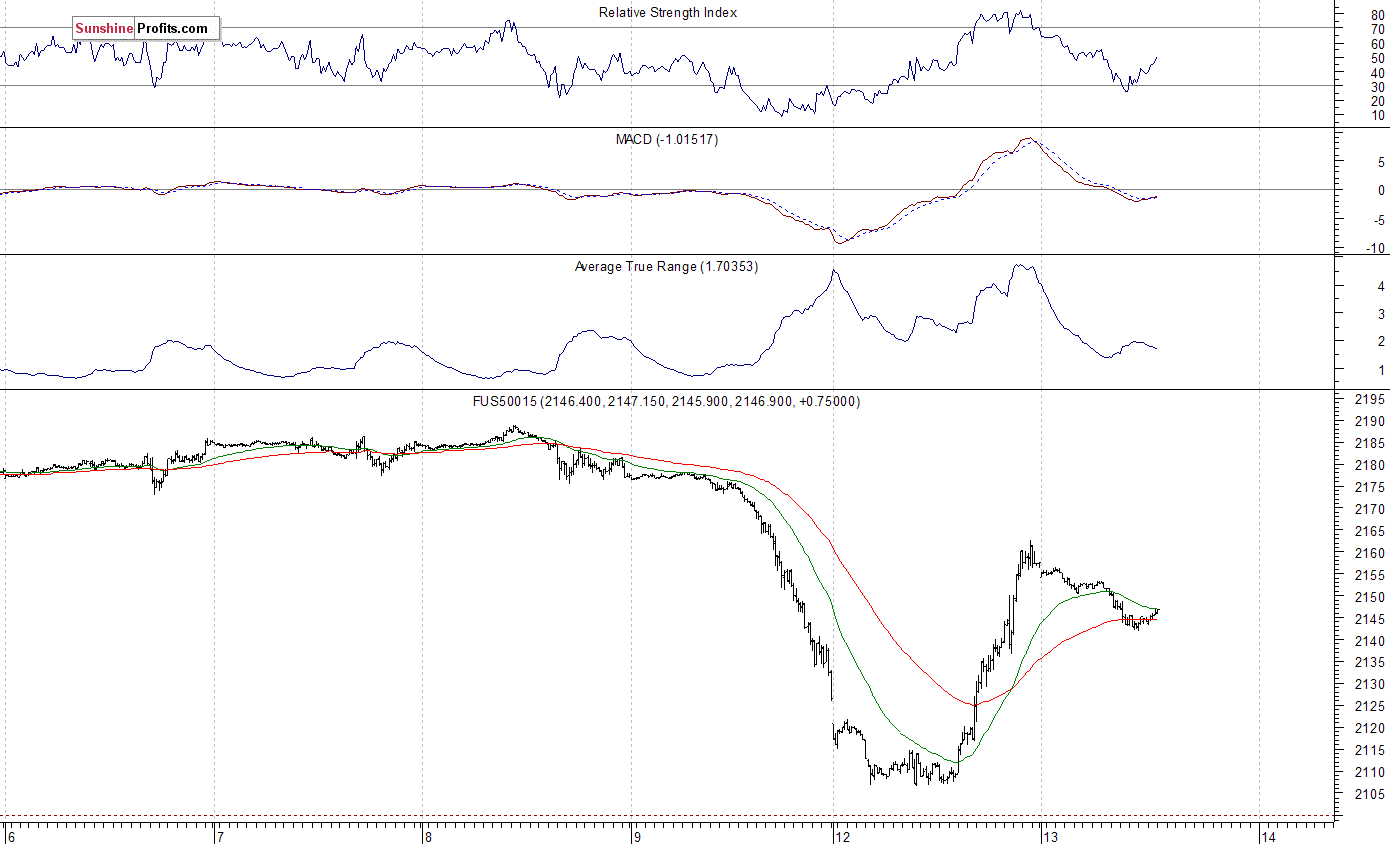Image resolution: width=1390 pixels, height=844 pixels.
Task: Click the 2120 price axis label
Action: 1371,729
